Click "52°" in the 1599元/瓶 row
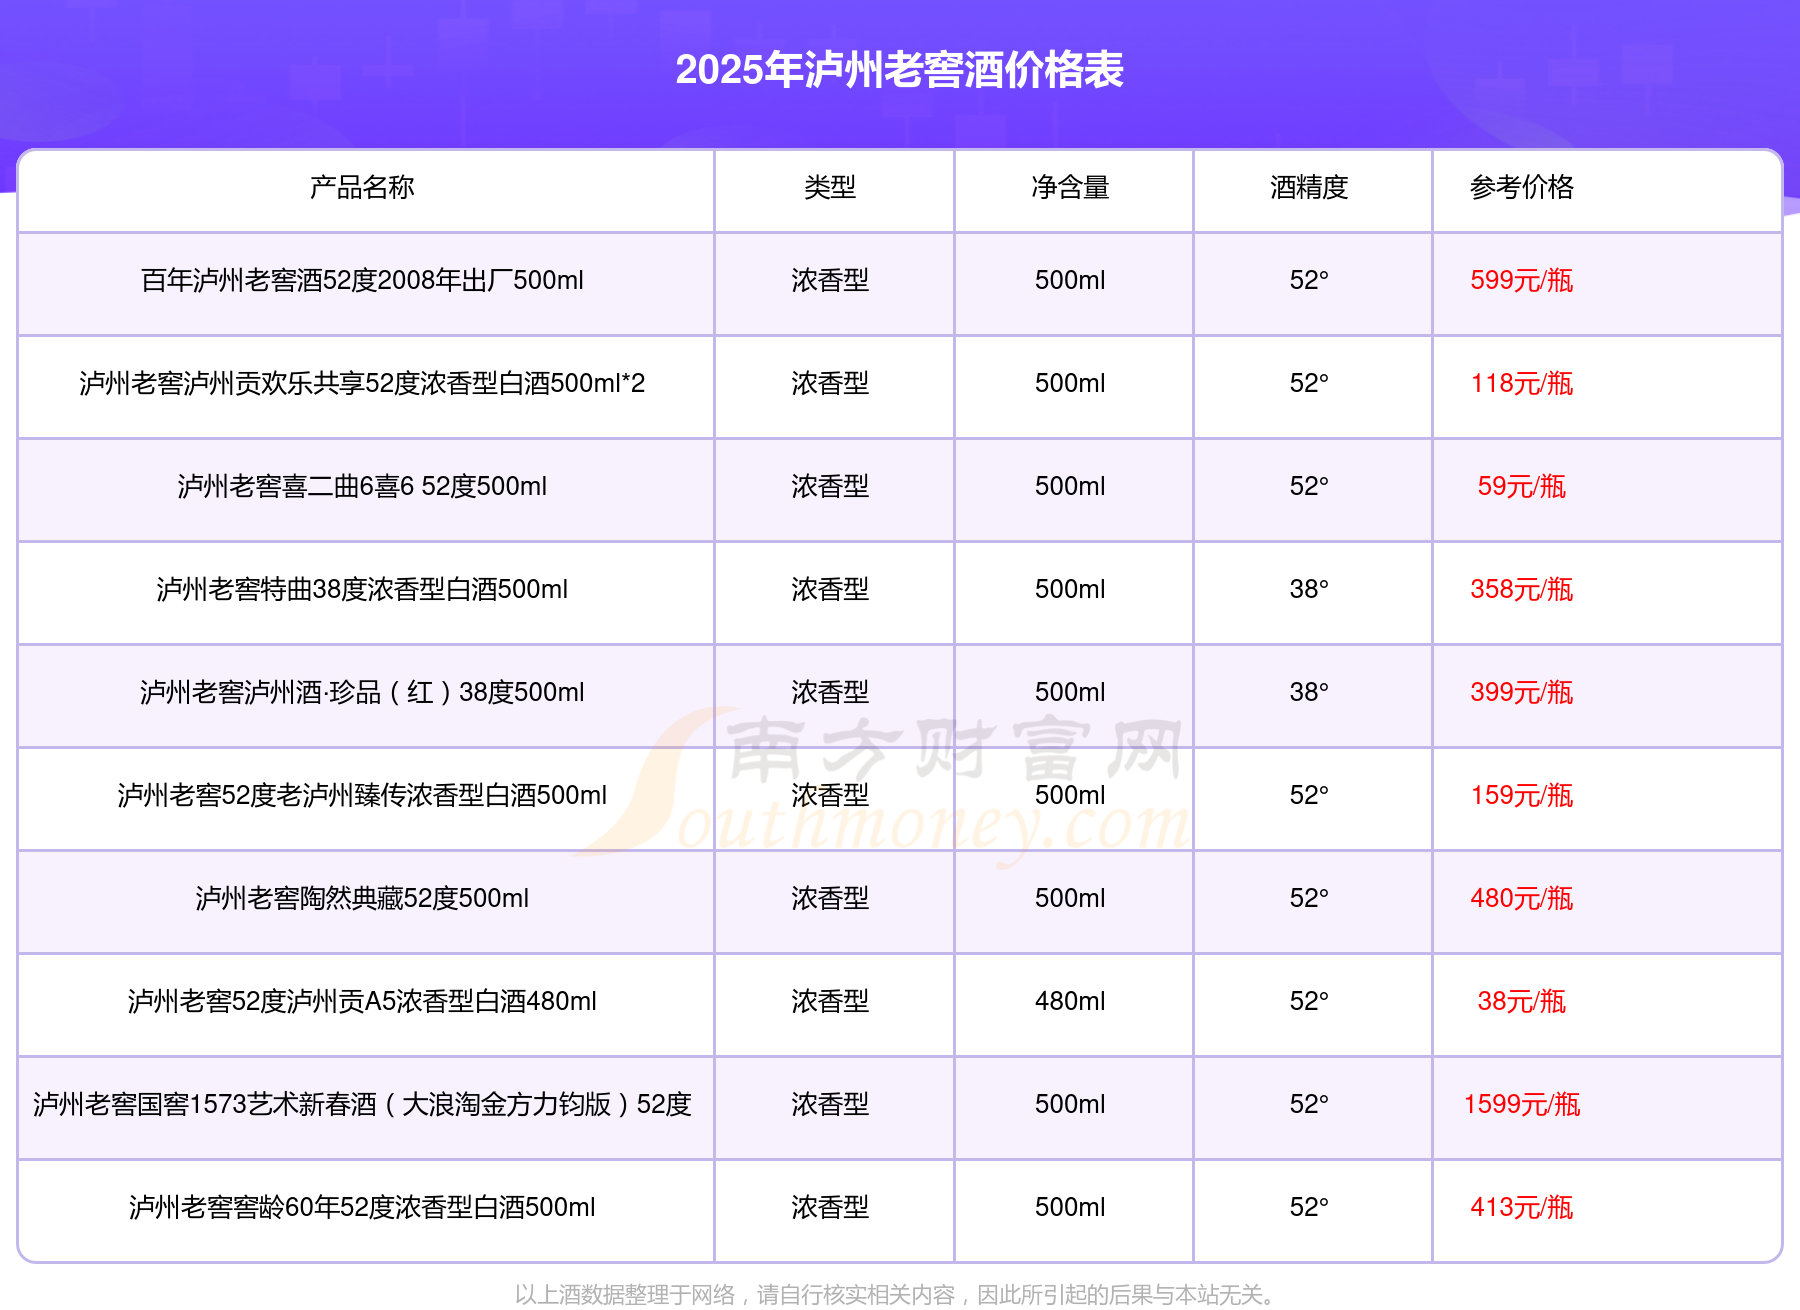1800x1310 pixels. tap(1309, 1104)
